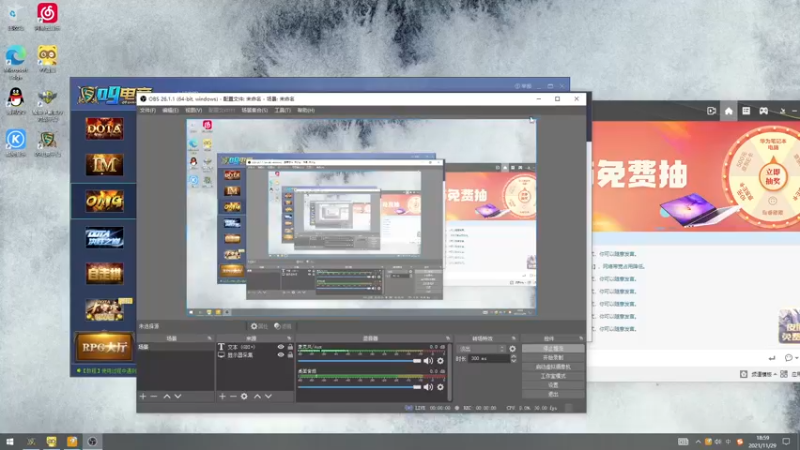The image size is (800, 450).
Task: Move scene down arrow in scenes panel
Action: (x=178, y=396)
